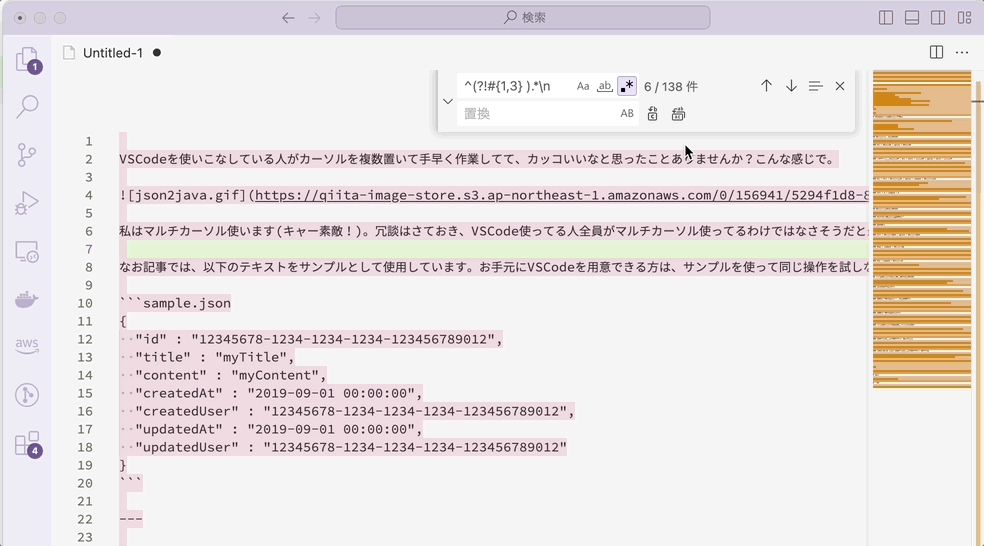Split the editor to the right
This screenshot has width=984, height=546.
pyautogui.click(x=936, y=53)
